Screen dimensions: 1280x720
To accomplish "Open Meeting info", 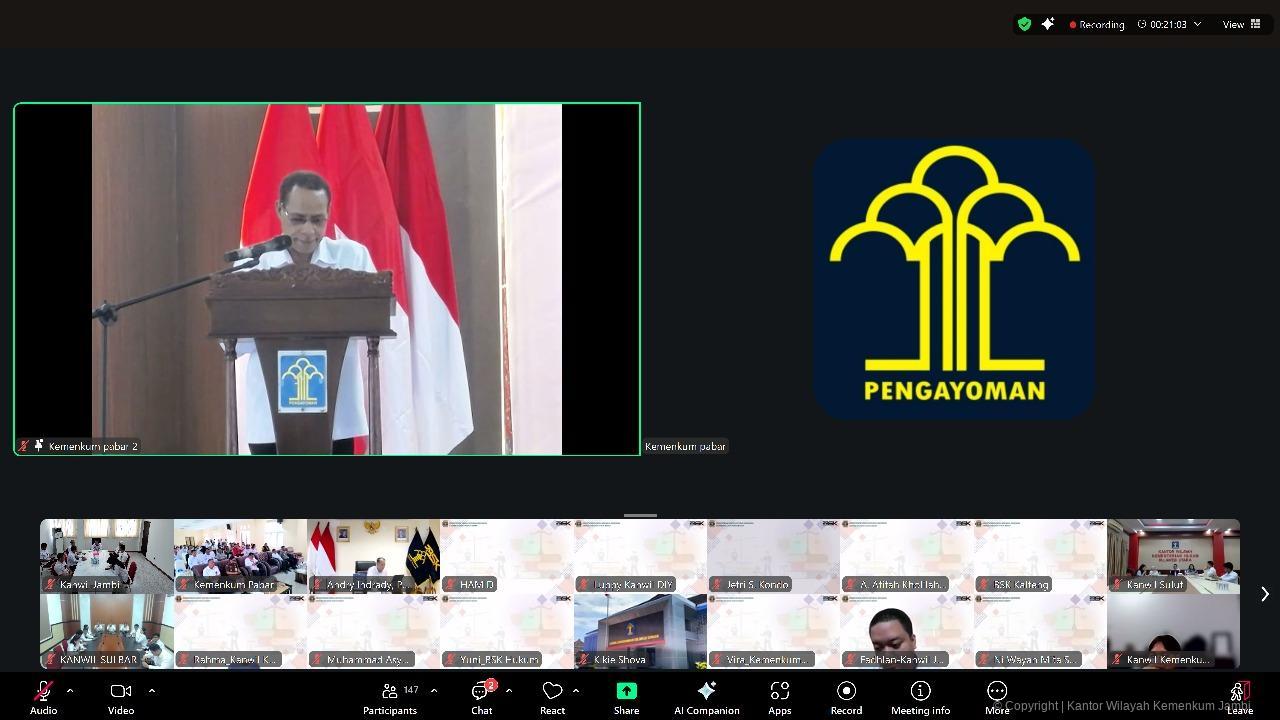I will click(x=919, y=690).
